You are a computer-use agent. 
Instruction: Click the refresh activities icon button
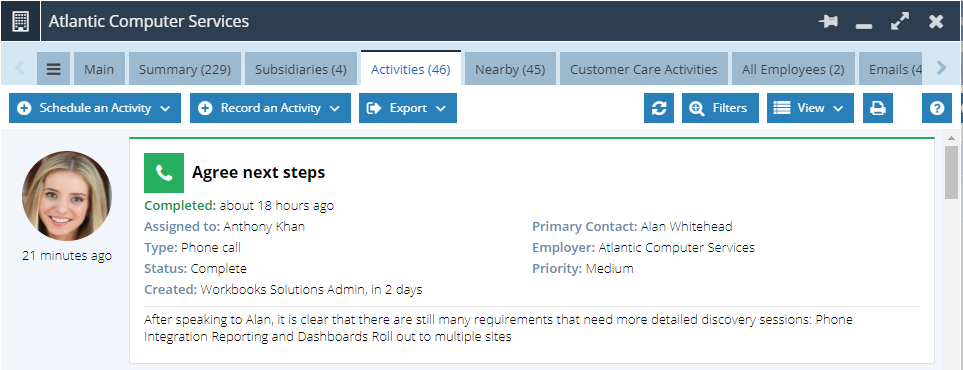659,108
